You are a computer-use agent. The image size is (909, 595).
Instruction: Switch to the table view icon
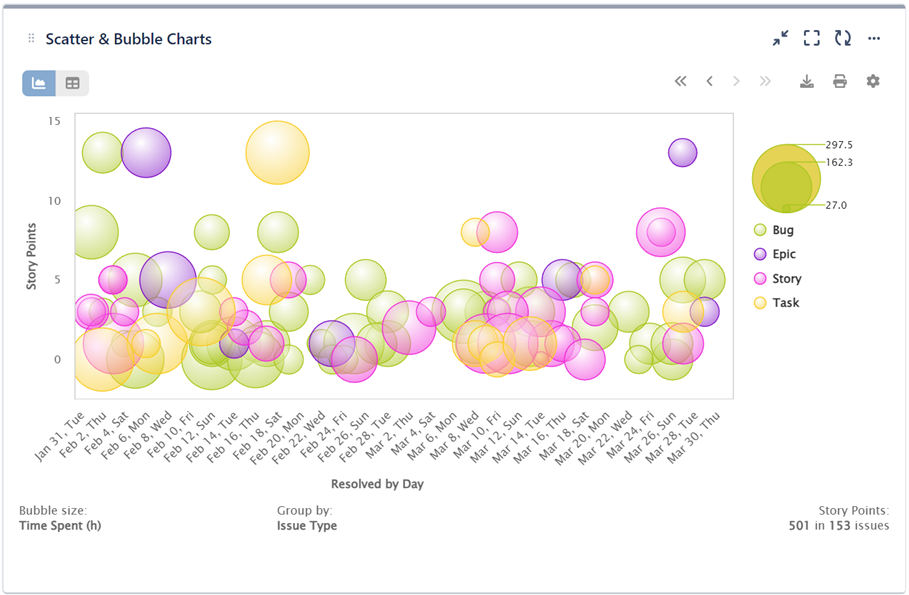(x=71, y=83)
